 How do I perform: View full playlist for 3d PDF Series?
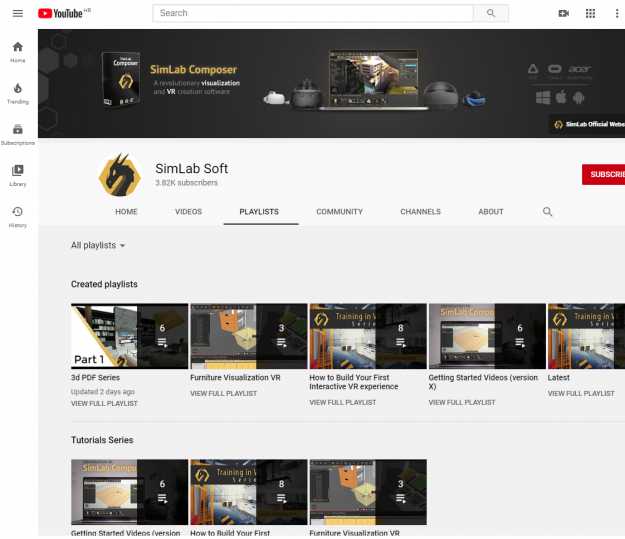pos(104,403)
